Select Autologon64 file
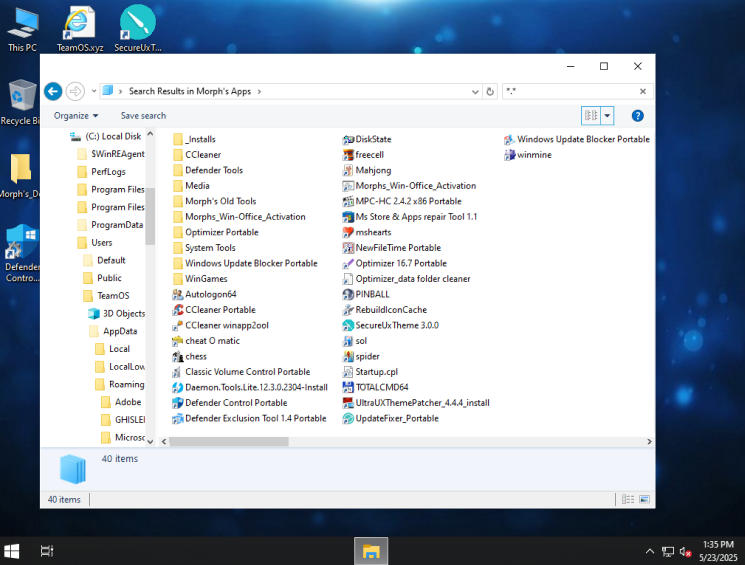Viewport: 745px width, 565px height. pyautogui.click(x=204, y=295)
